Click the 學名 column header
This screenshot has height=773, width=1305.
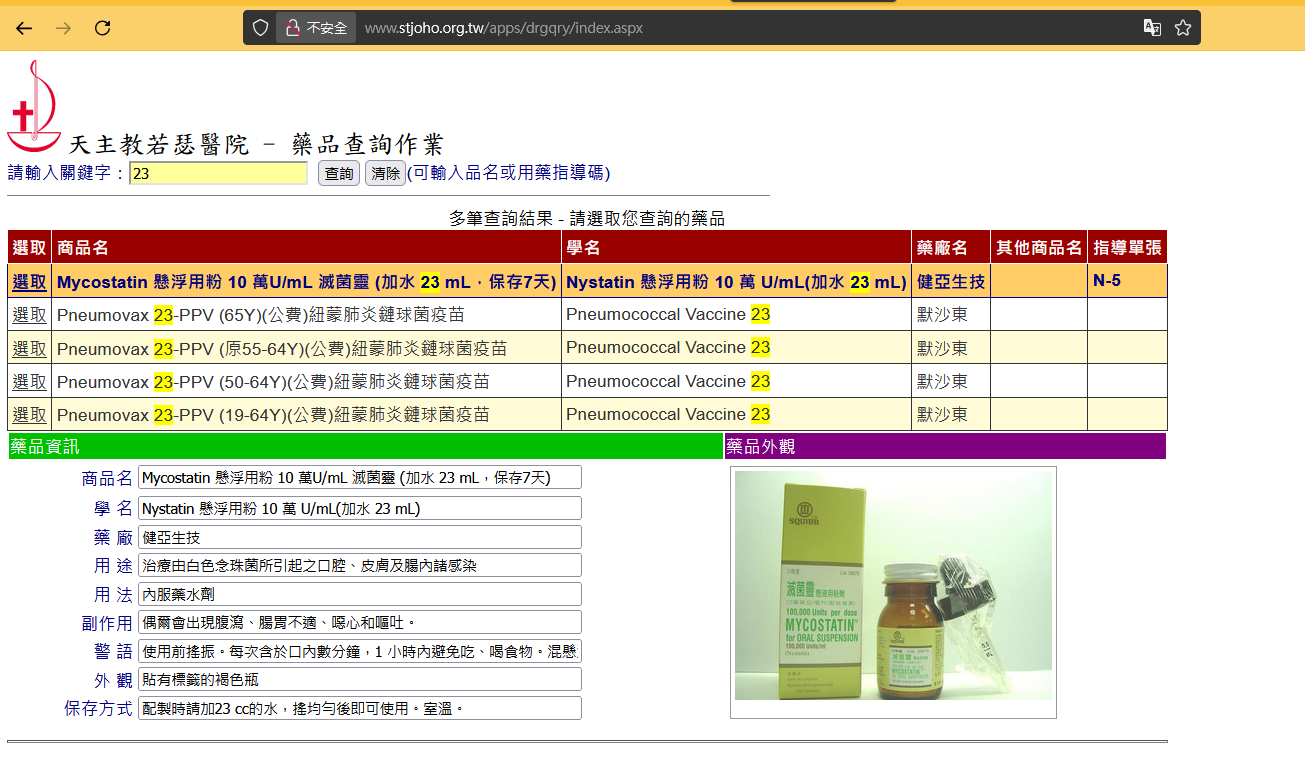(x=736, y=247)
